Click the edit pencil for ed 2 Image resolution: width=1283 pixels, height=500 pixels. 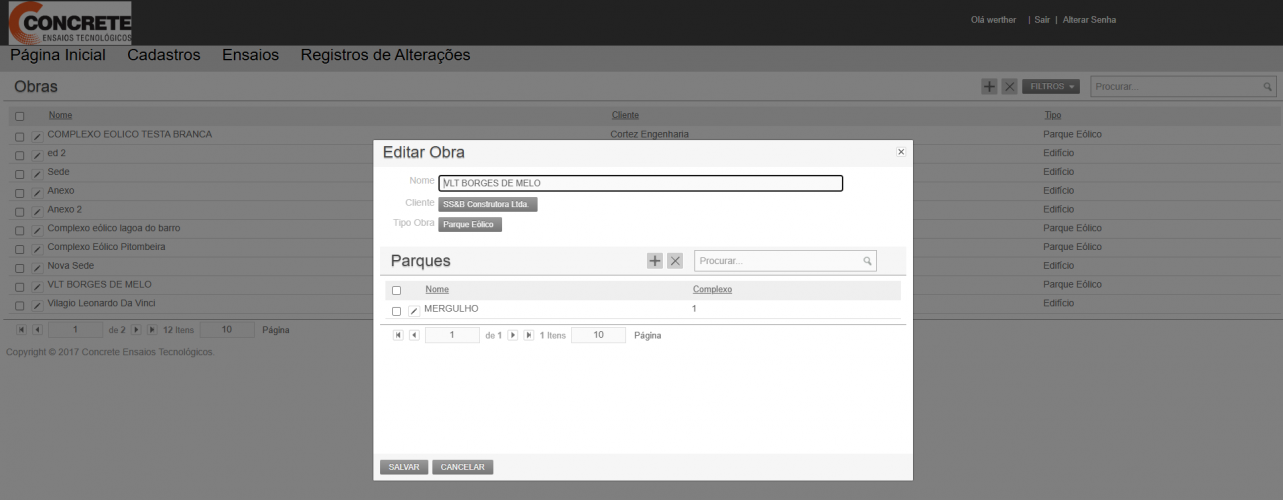[x=37, y=155]
